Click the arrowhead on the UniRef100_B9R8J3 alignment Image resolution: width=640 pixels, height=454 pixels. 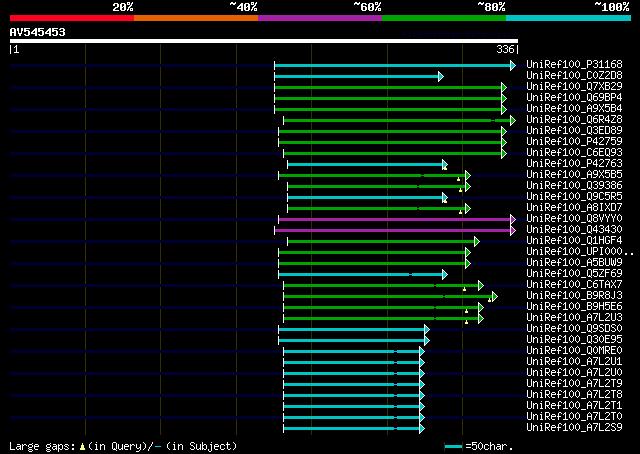(x=493, y=296)
